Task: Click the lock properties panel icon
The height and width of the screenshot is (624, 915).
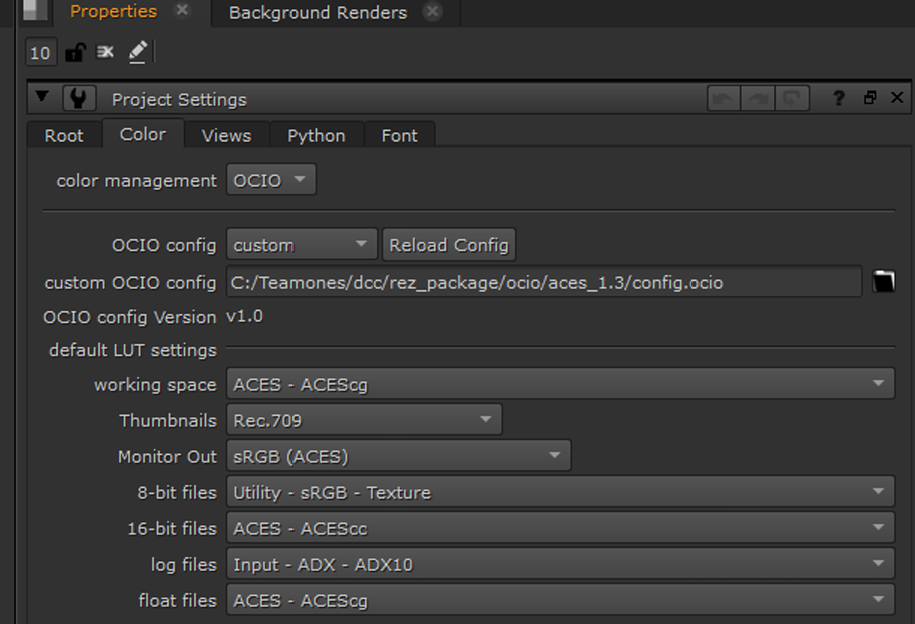Action: (x=75, y=52)
